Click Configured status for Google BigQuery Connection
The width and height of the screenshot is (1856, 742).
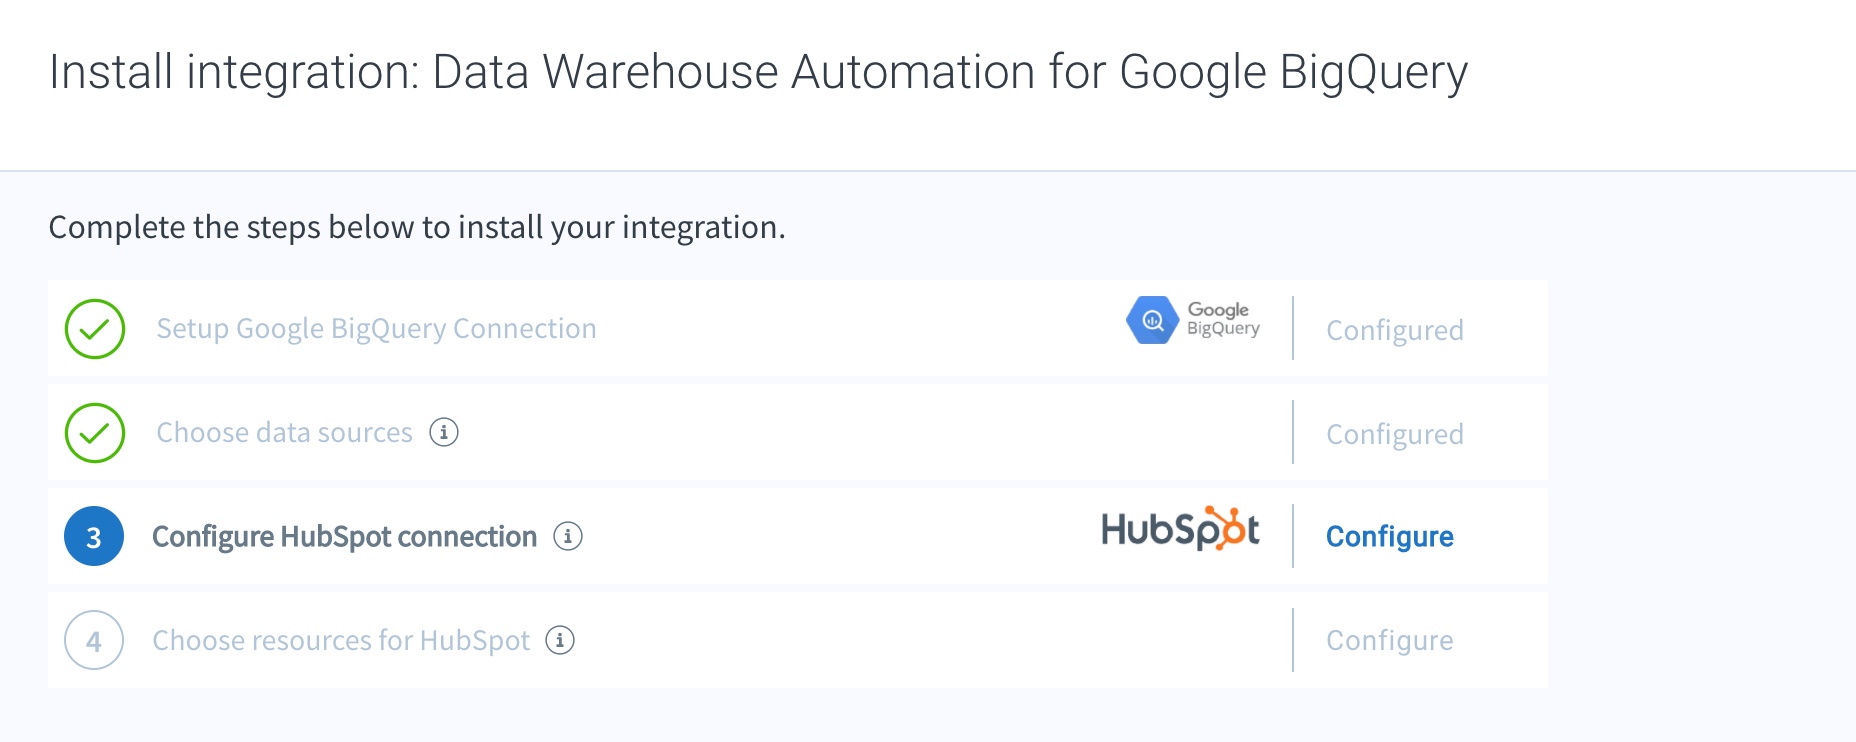coord(1394,330)
